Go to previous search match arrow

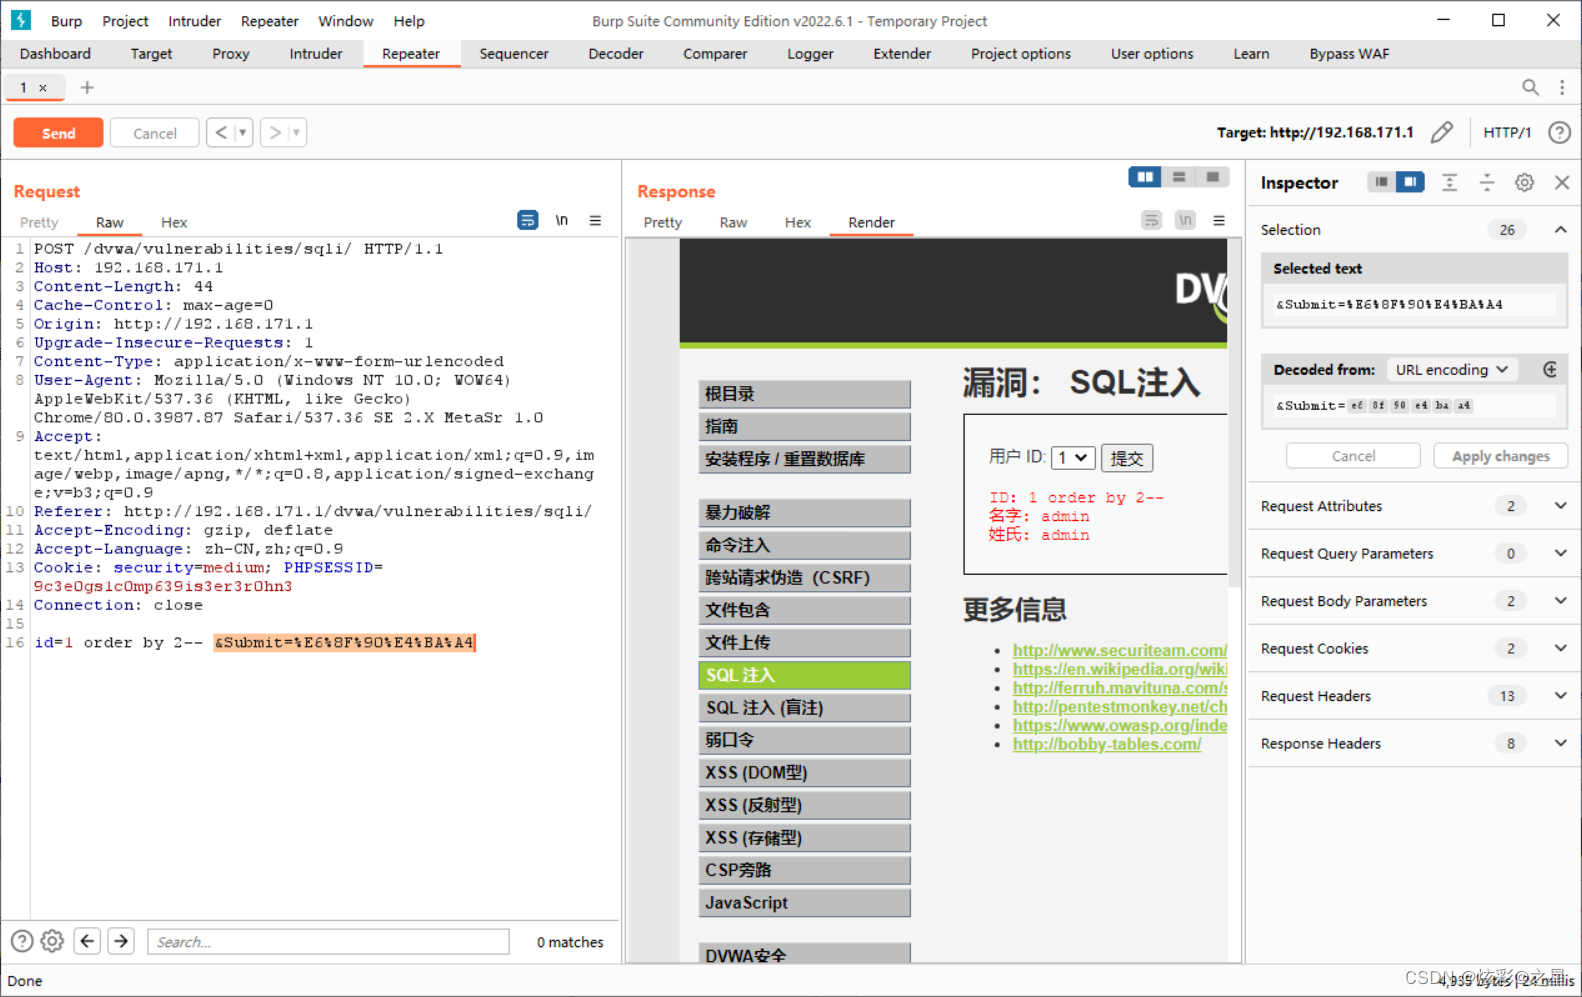pyautogui.click(x=87, y=941)
